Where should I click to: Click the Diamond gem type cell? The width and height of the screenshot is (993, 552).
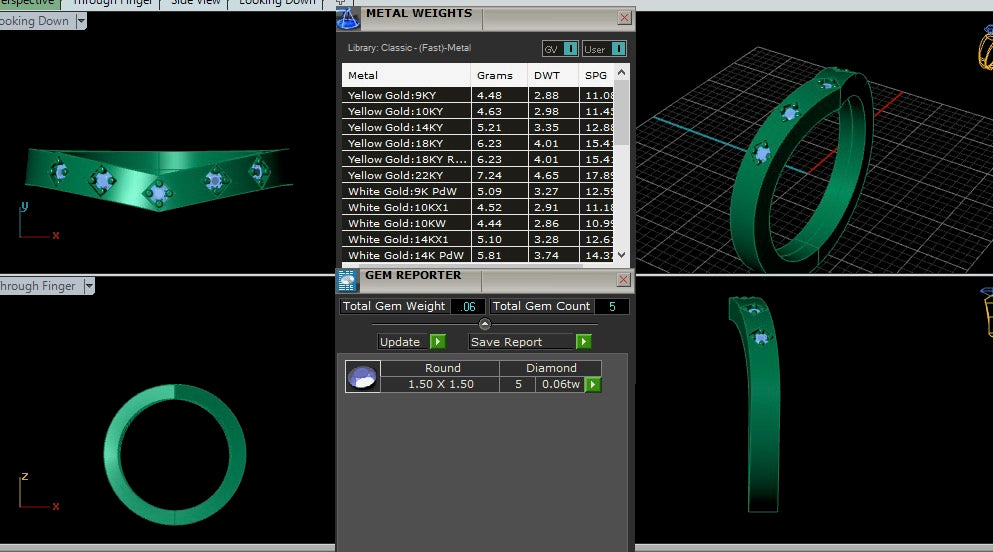[551, 368]
